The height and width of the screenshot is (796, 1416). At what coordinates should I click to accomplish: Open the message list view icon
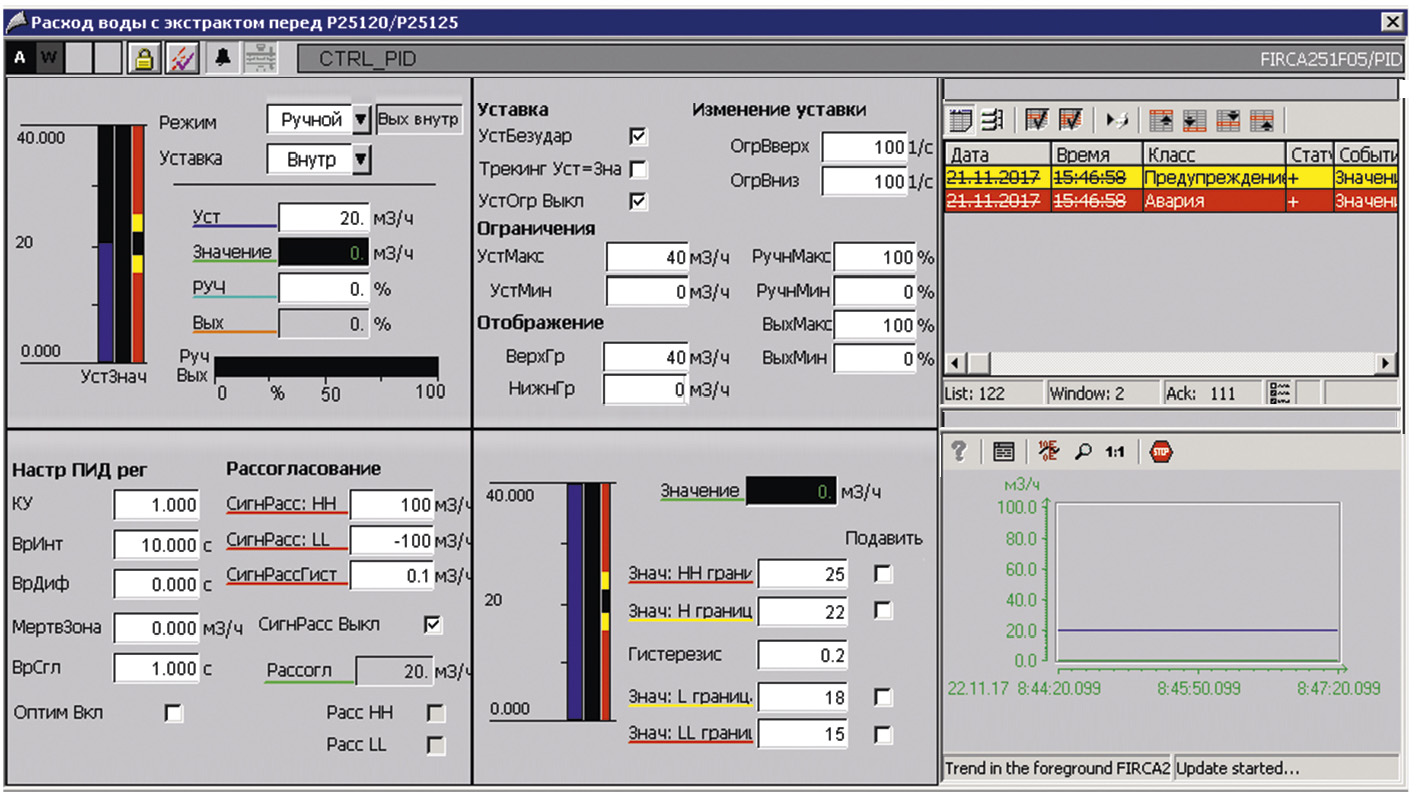pos(960,121)
